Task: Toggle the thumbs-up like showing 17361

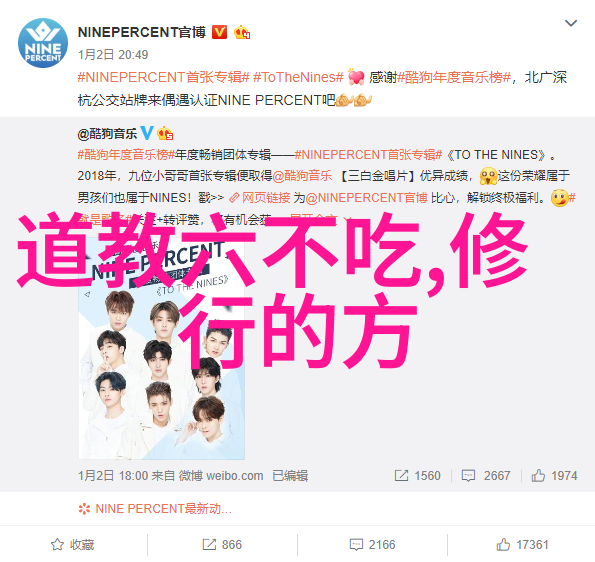Action: click(x=523, y=545)
